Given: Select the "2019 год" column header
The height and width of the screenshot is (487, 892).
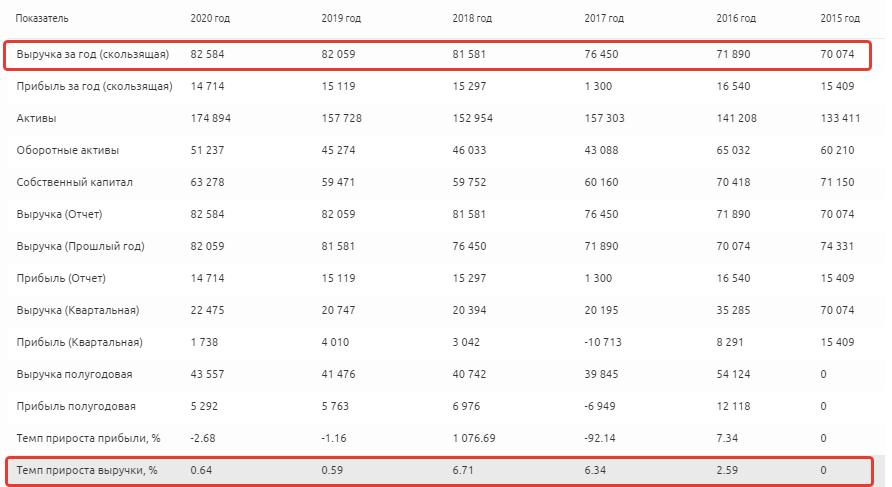Looking at the screenshot, I should (x=341, y=19).
